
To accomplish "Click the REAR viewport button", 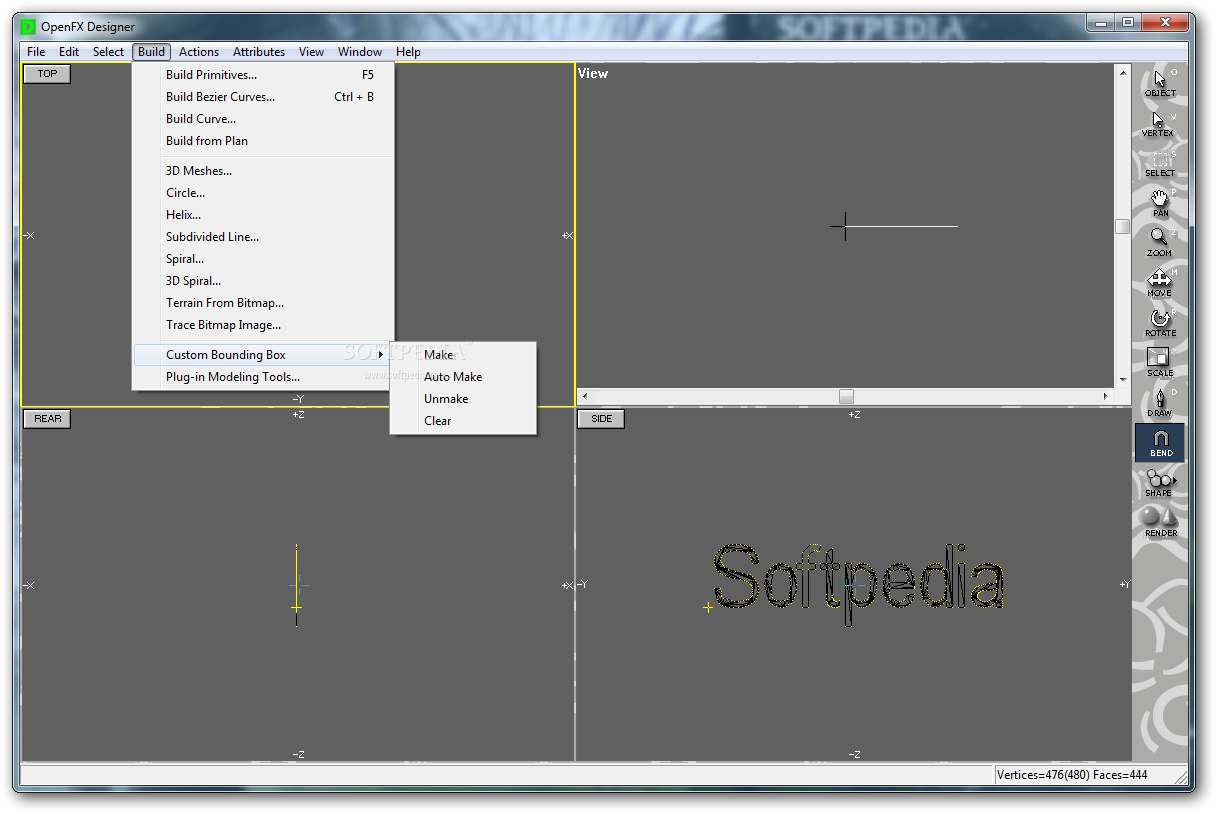I will click(47, 419).
